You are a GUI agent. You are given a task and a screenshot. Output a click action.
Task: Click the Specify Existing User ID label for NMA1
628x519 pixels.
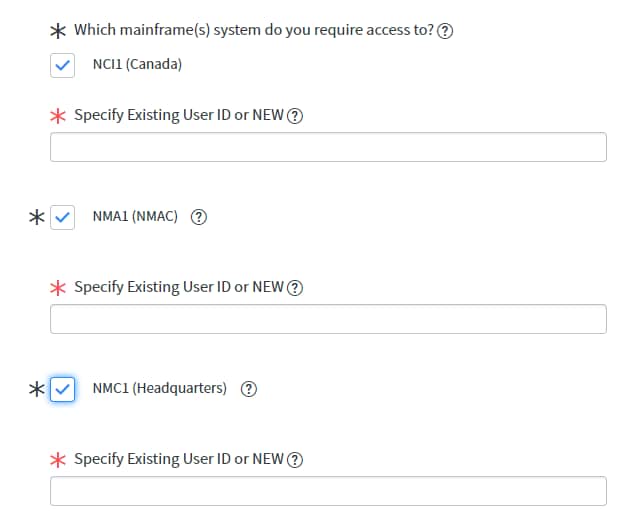(x=179, y=287)
